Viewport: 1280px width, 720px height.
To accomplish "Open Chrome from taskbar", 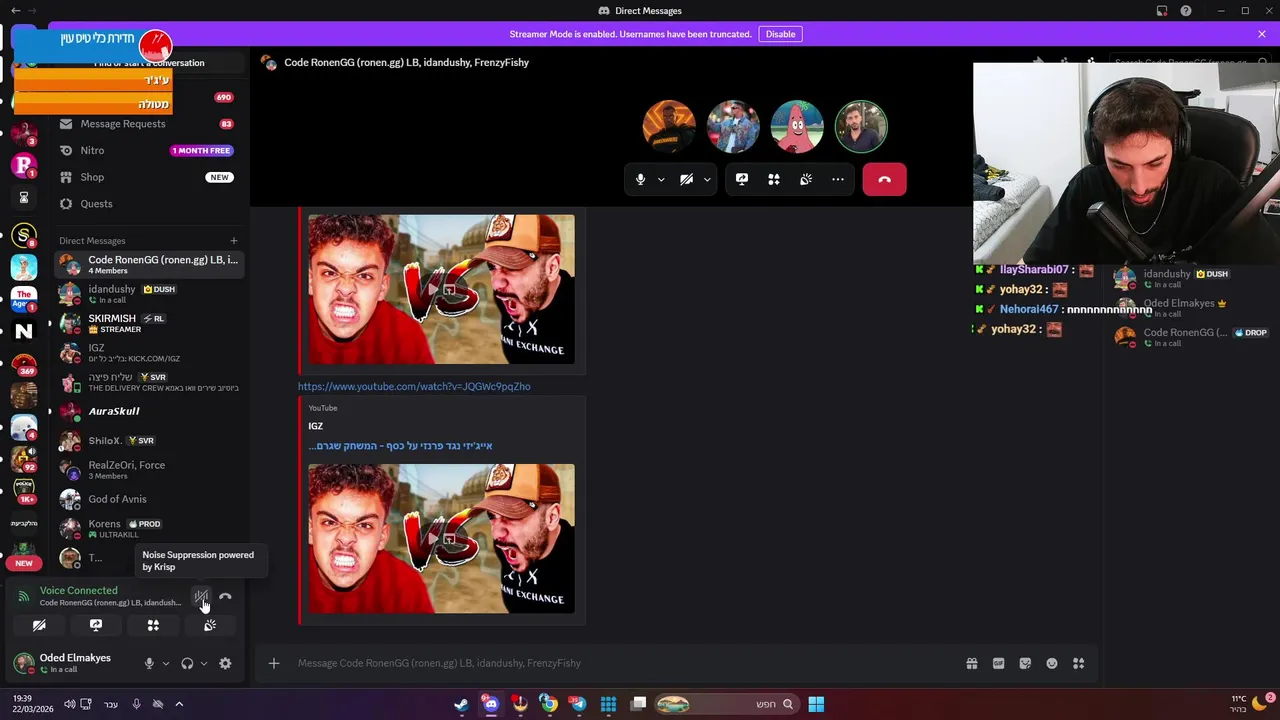I will pos(549,704).
